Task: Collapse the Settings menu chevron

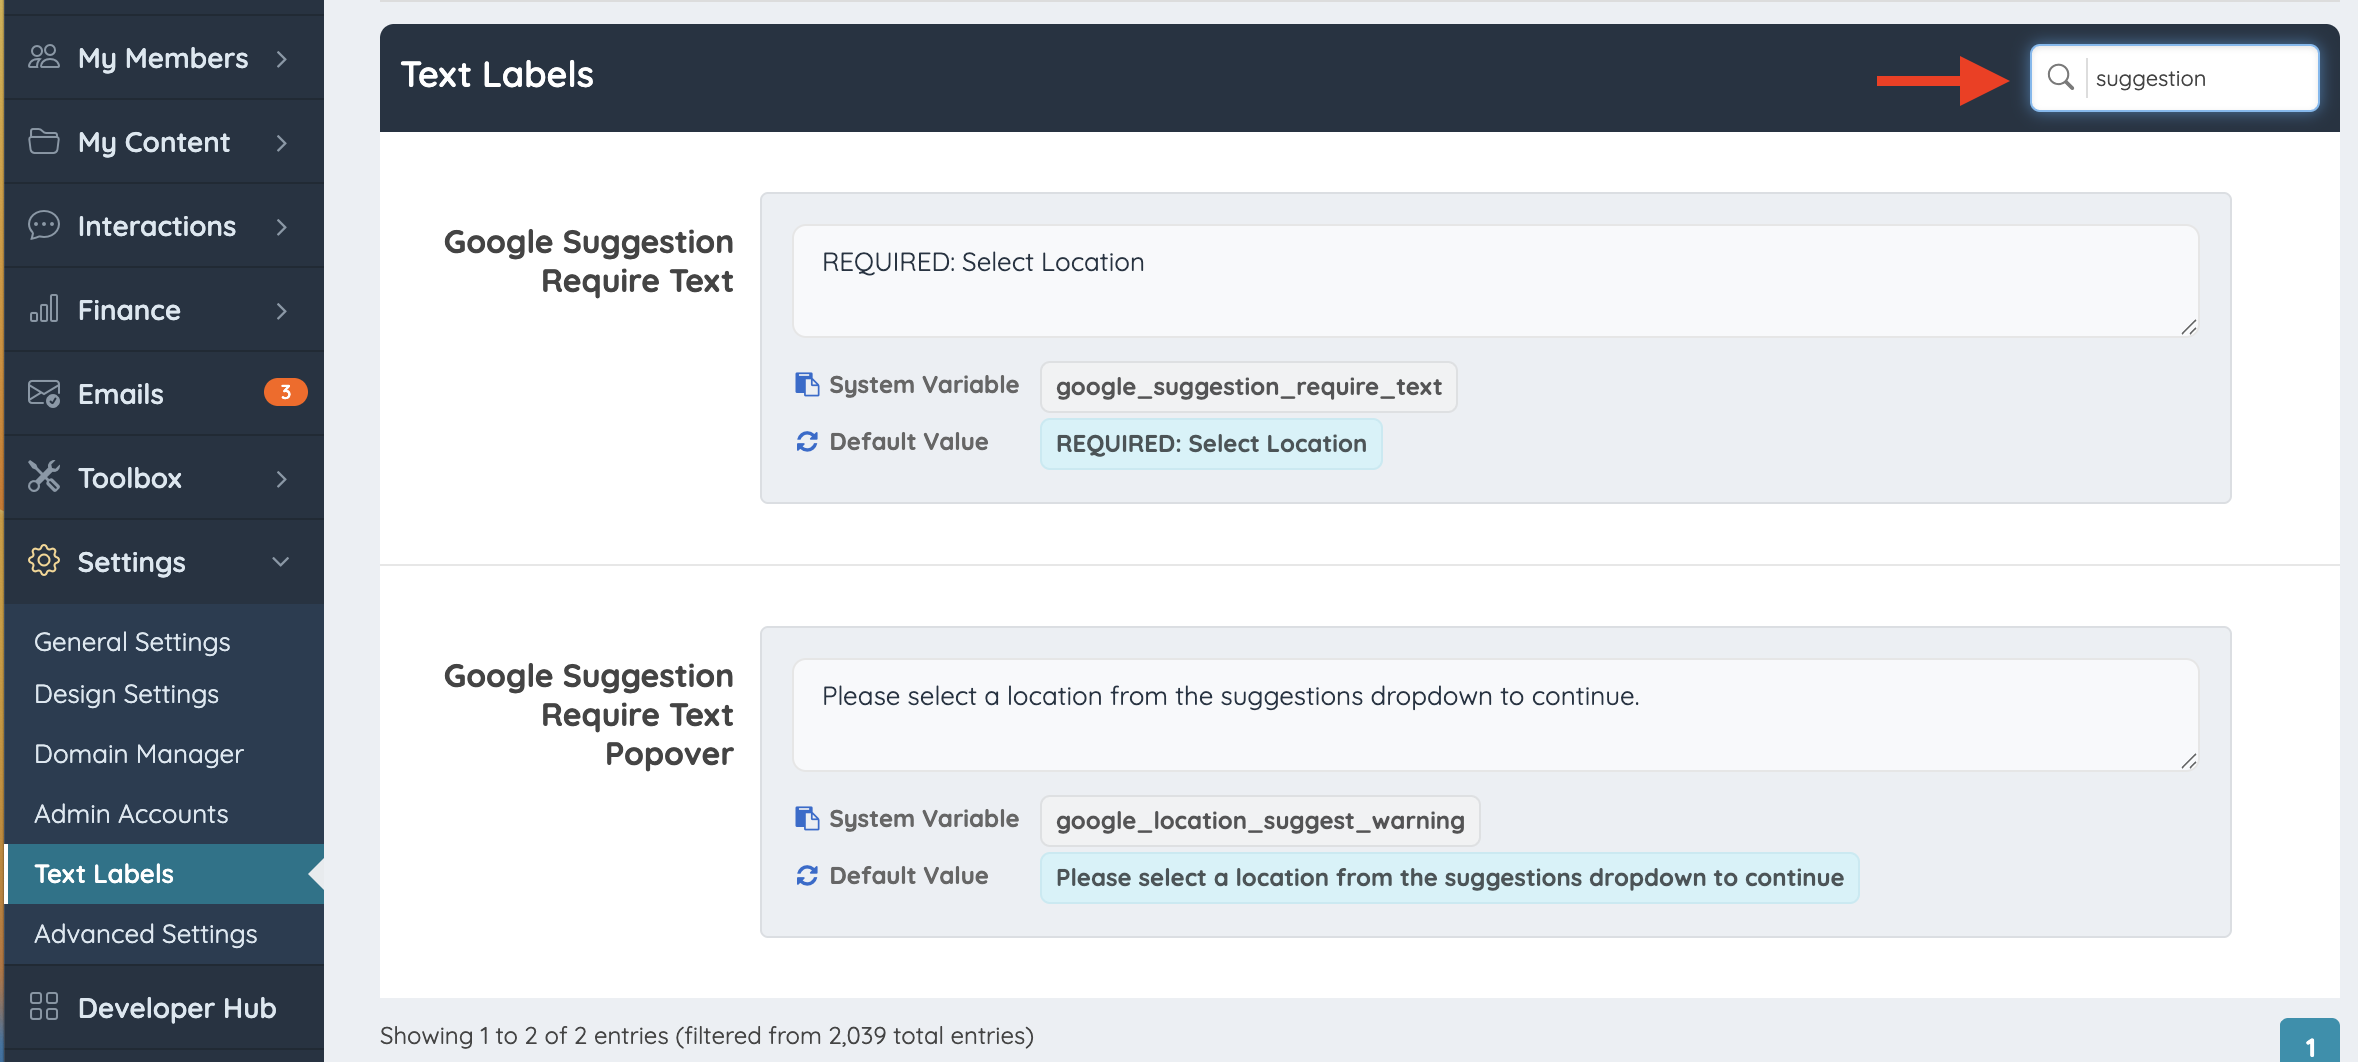Action: click(281, 562)
